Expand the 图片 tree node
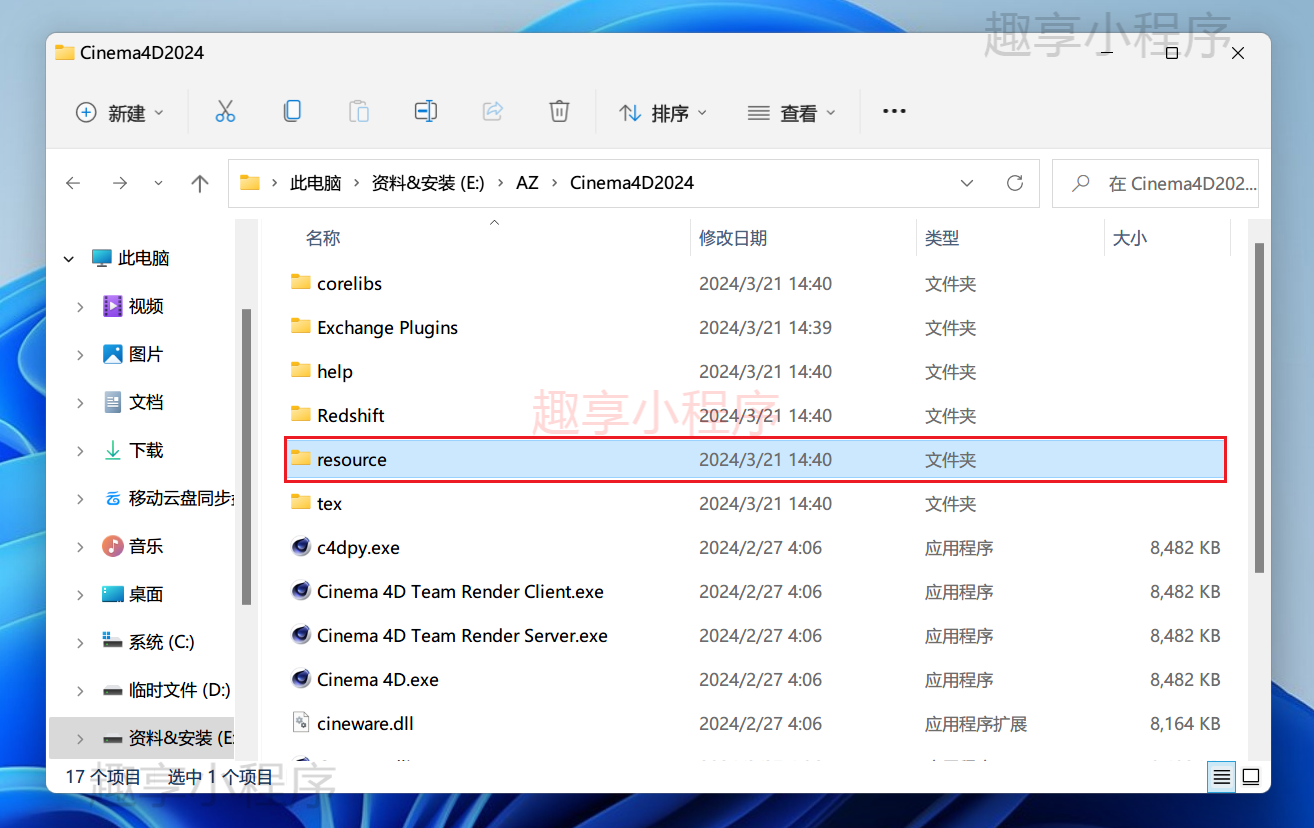Screen dimensions: 1314x828 coord(80,355)
